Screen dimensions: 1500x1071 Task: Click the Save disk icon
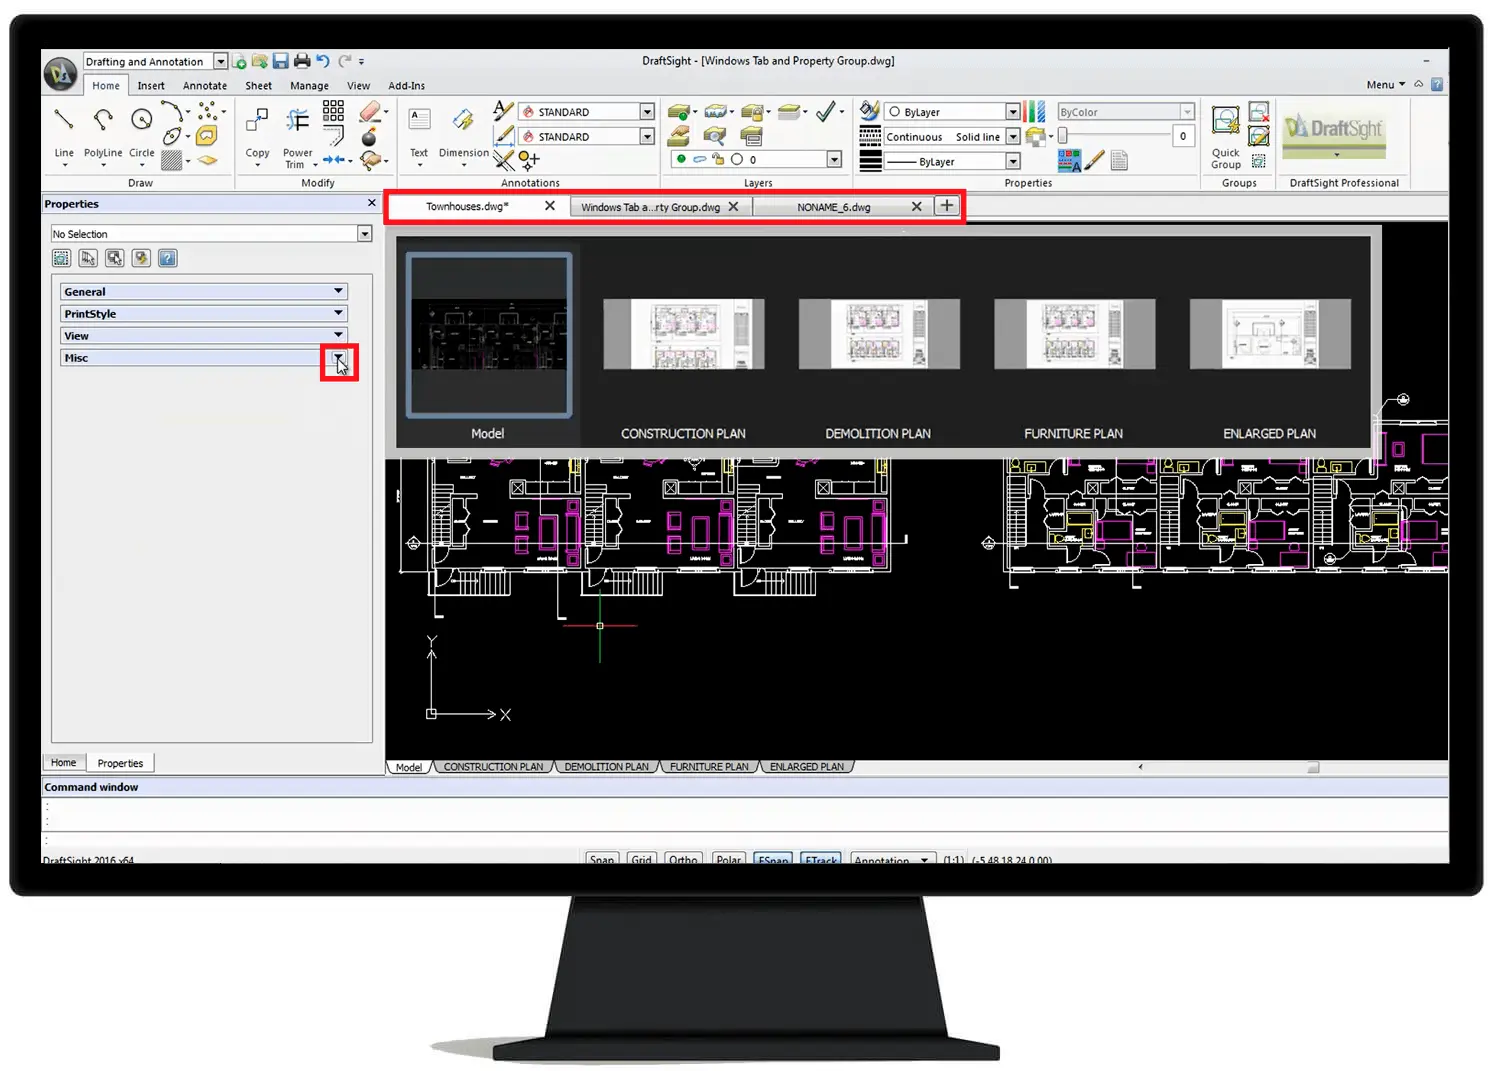click(281, 62)
